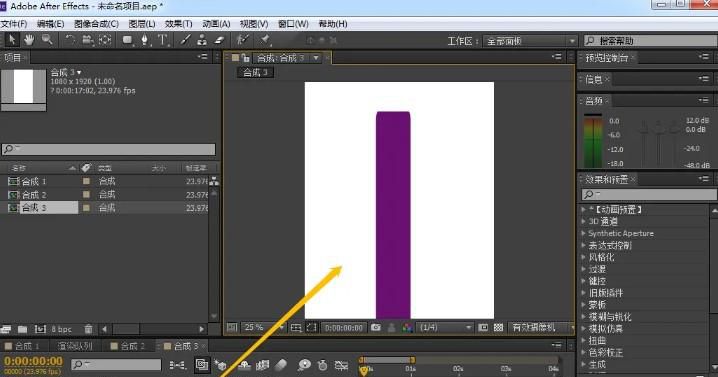Click the 合成 3 breadcrumb in viewer

(256, 72)
